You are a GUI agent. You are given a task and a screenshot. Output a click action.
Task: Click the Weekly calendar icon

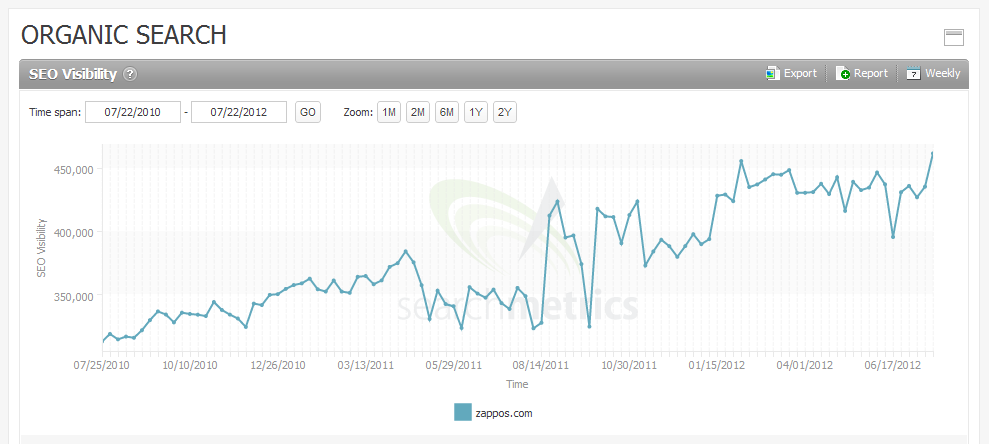[x=913, y=73]
